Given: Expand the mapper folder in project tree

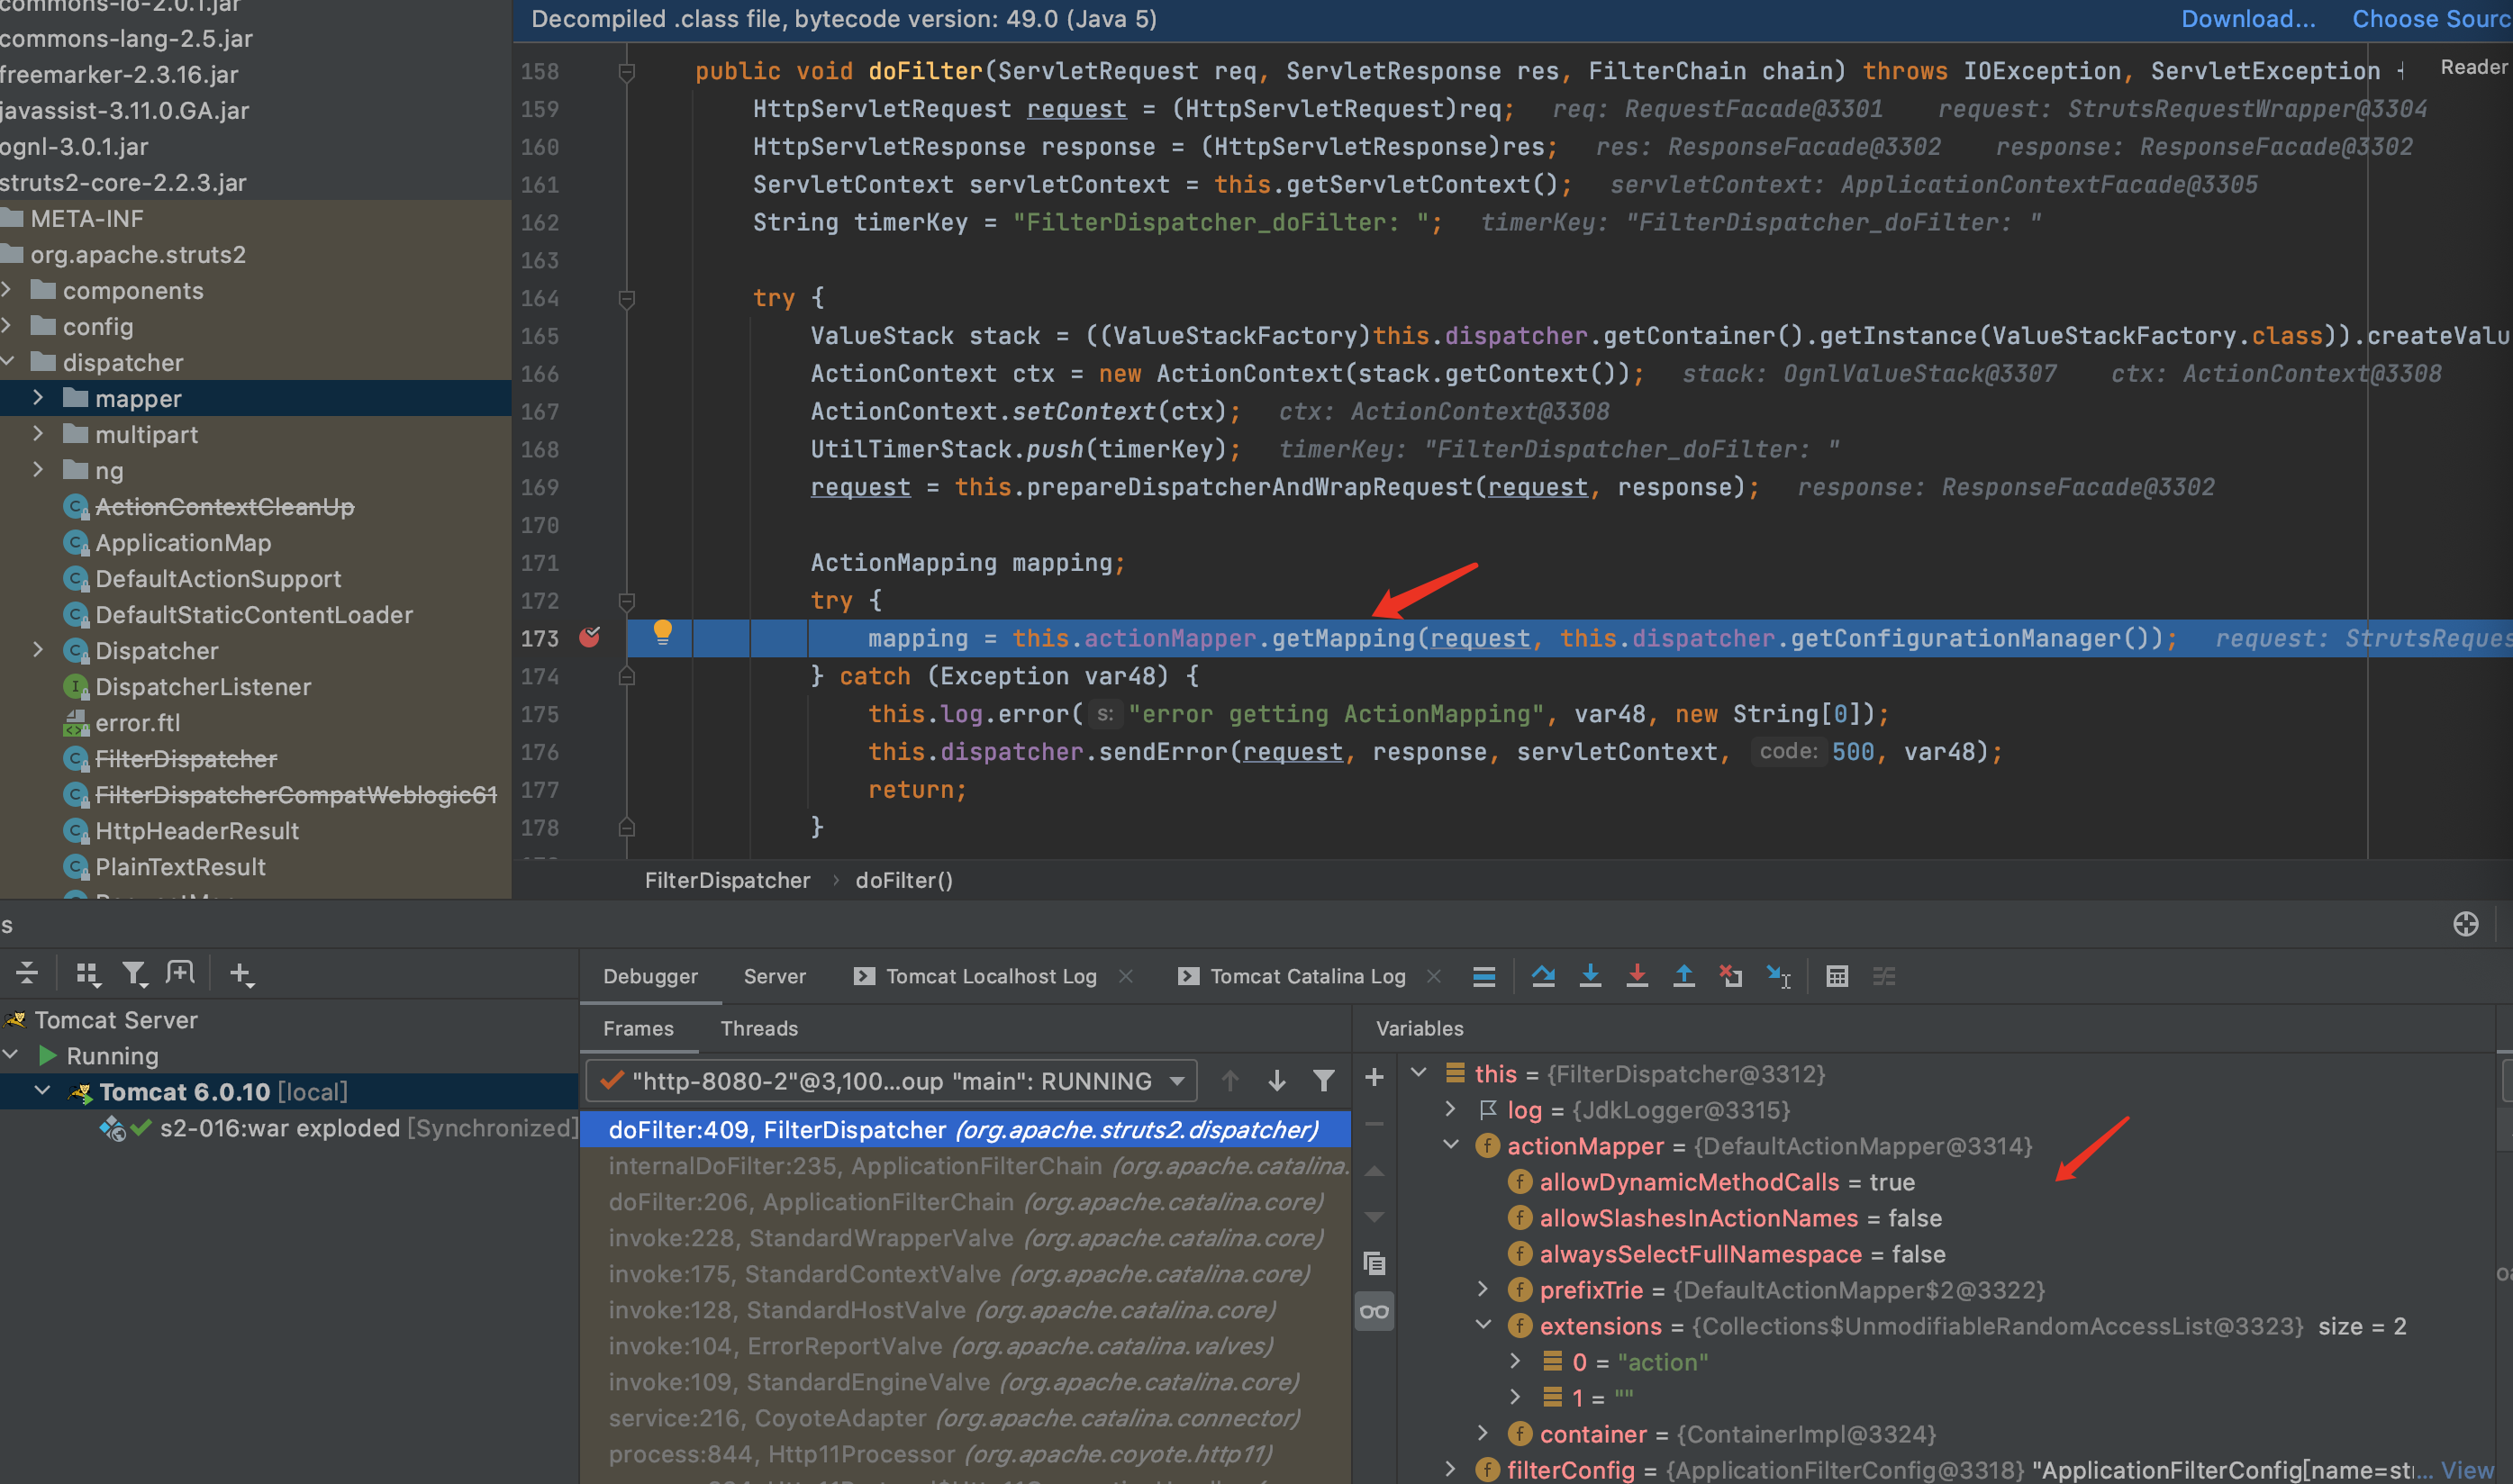Looking at the screenshot, I should [x=38, y=398].
